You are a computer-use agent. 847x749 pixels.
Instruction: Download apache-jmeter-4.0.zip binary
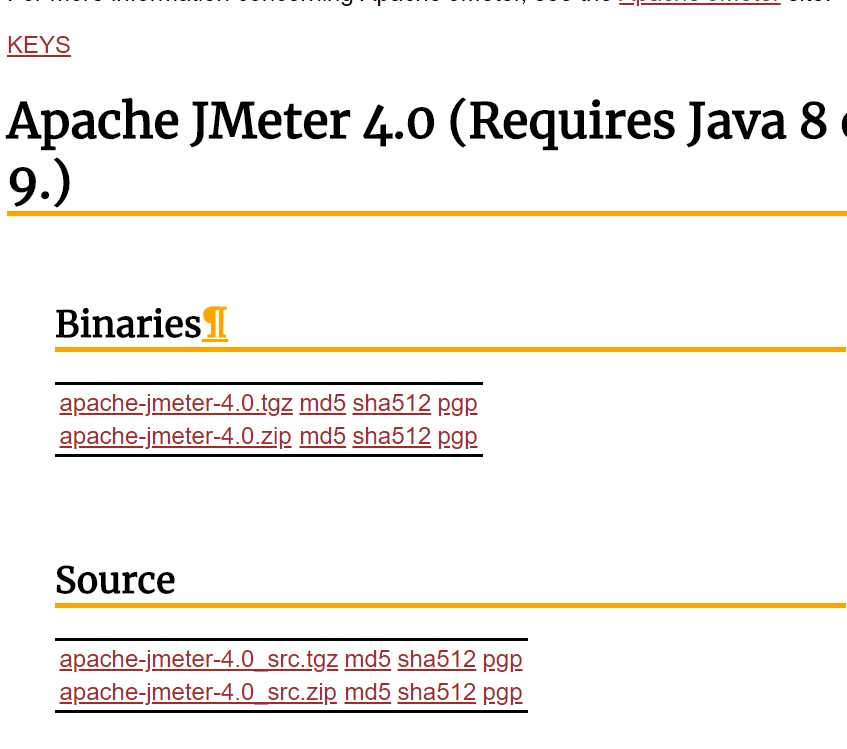pyautogui.click(x=176, y=437)
